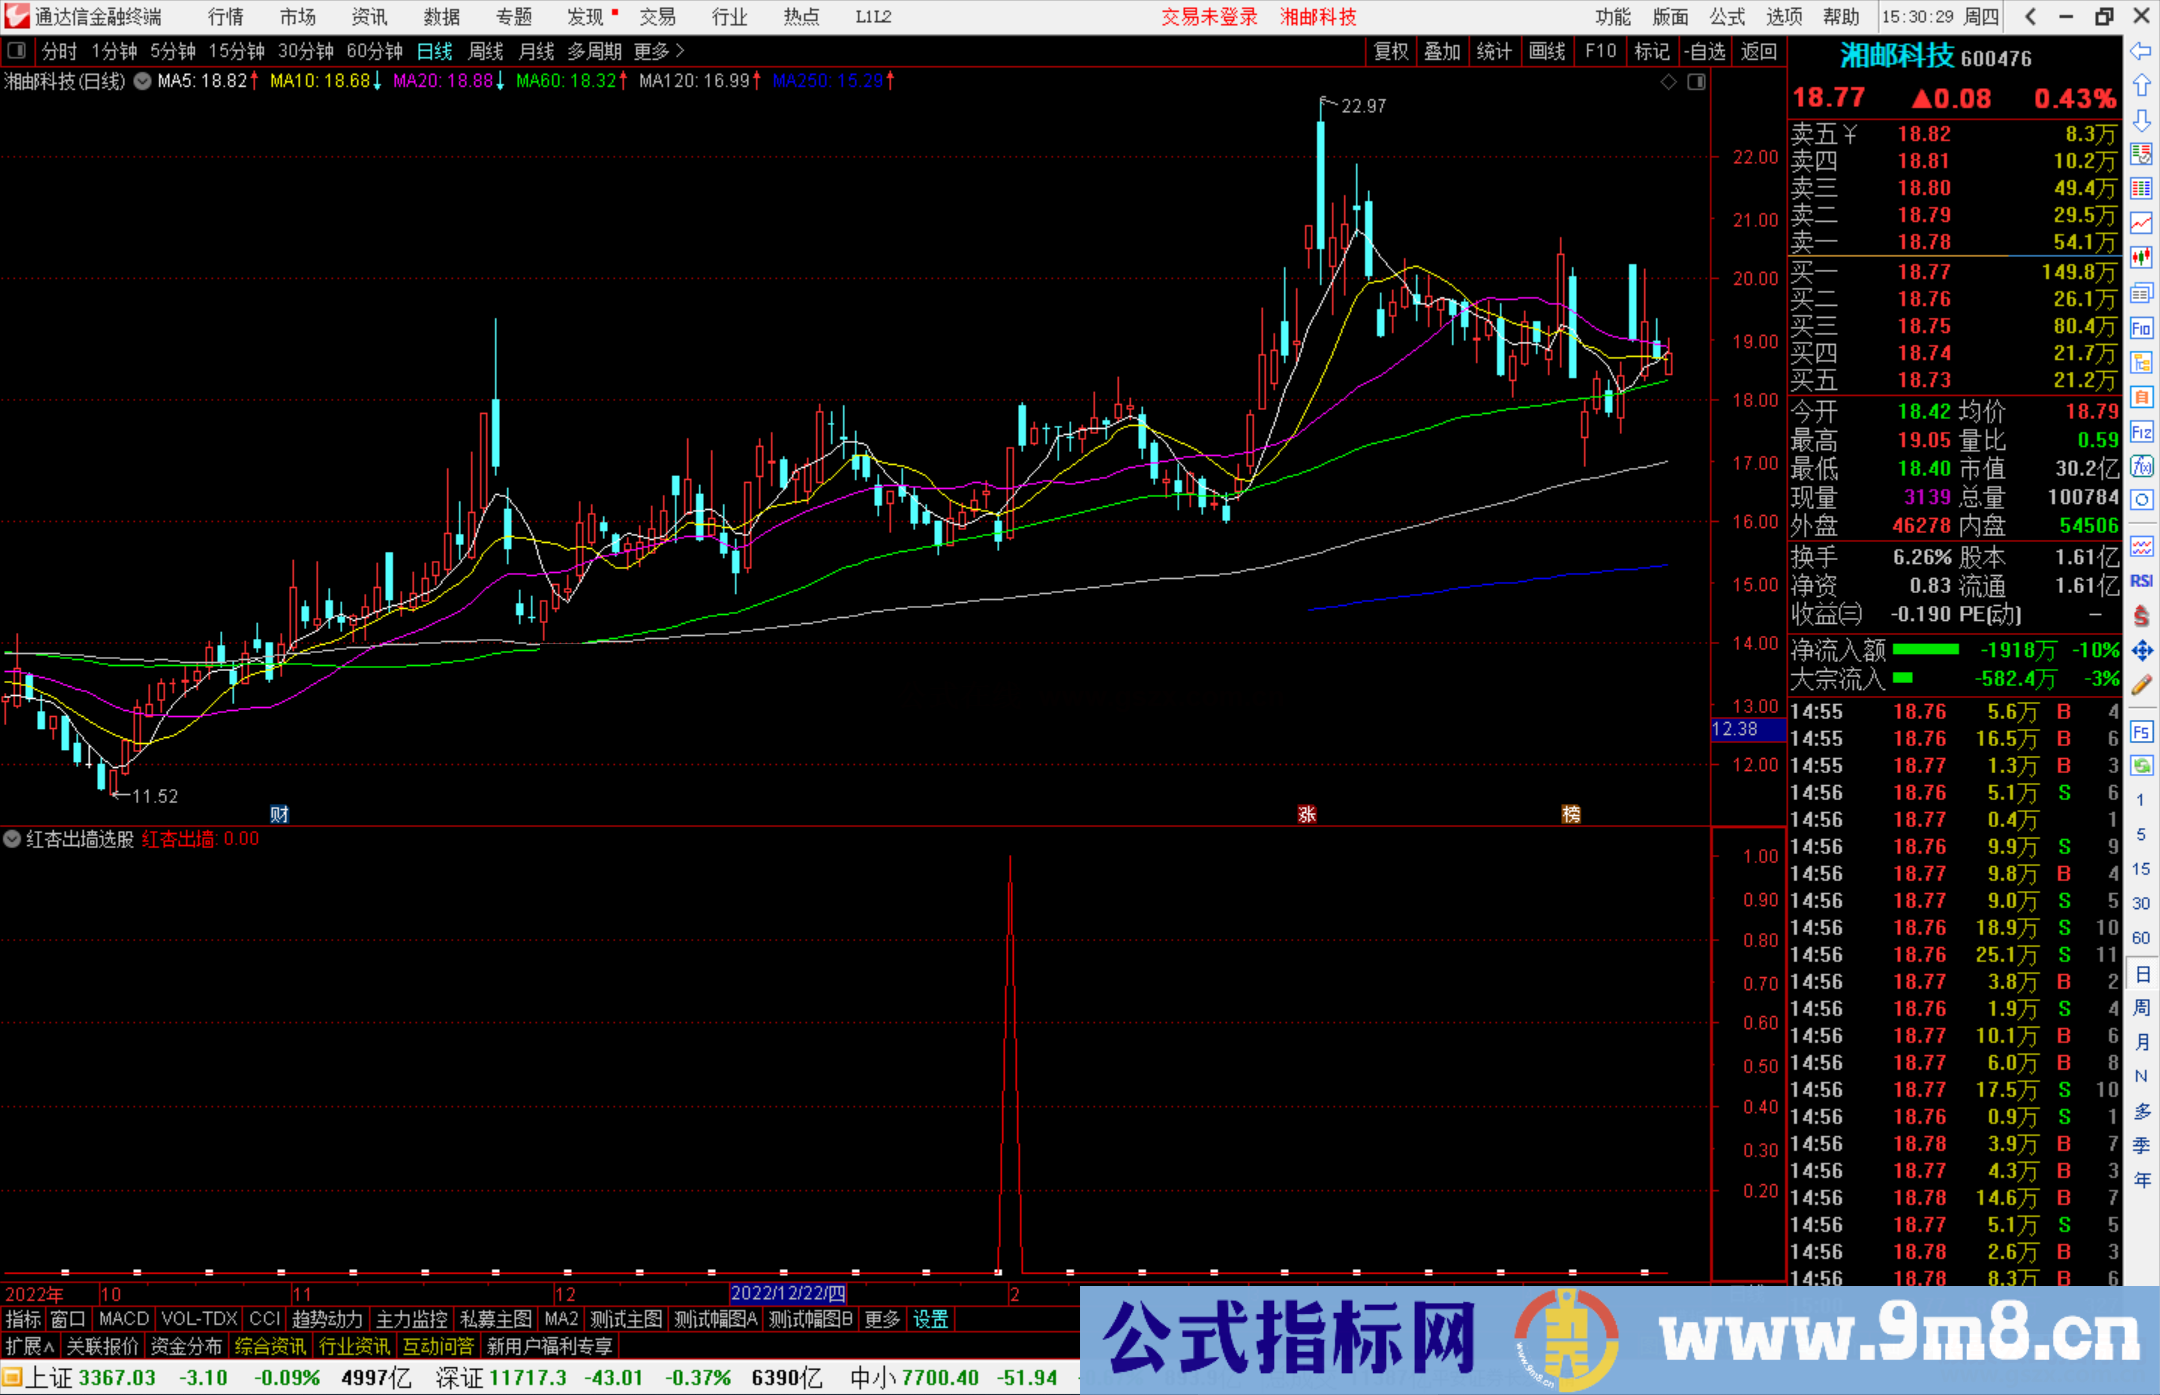
Task: Switch to yearly period 年 in sidebar
Action: [2141, 1180]
